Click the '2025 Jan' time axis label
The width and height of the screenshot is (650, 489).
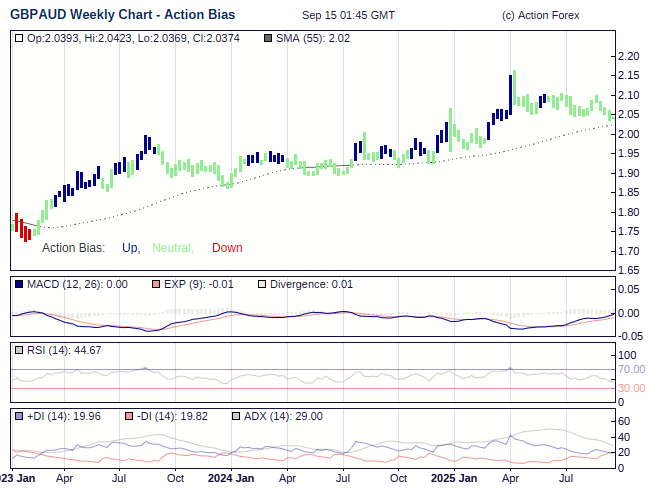click(453, 478)
